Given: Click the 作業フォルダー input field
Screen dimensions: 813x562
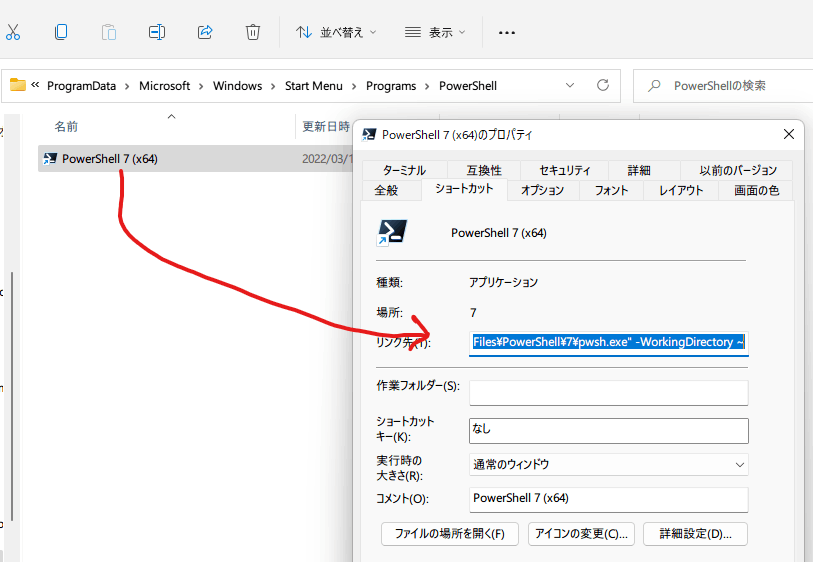Looking at the screenshot, I should 609,392.
